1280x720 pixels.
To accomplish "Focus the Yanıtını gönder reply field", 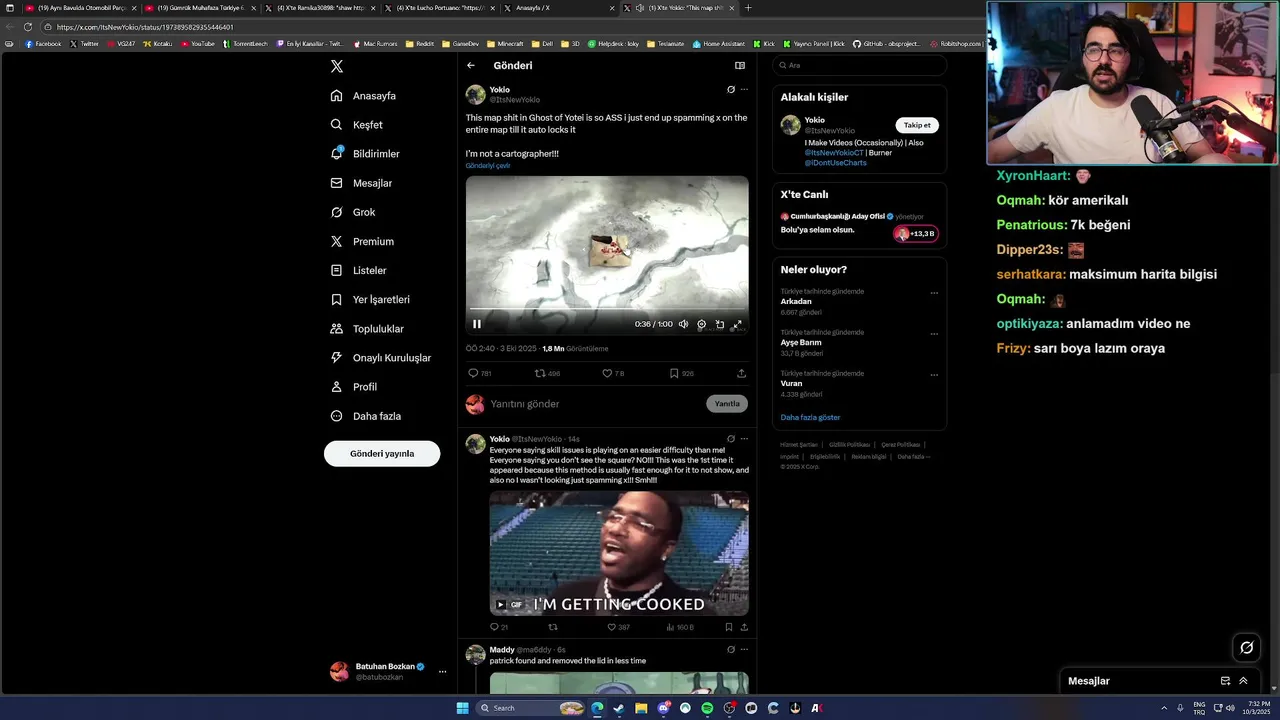I will coord(595,404).
